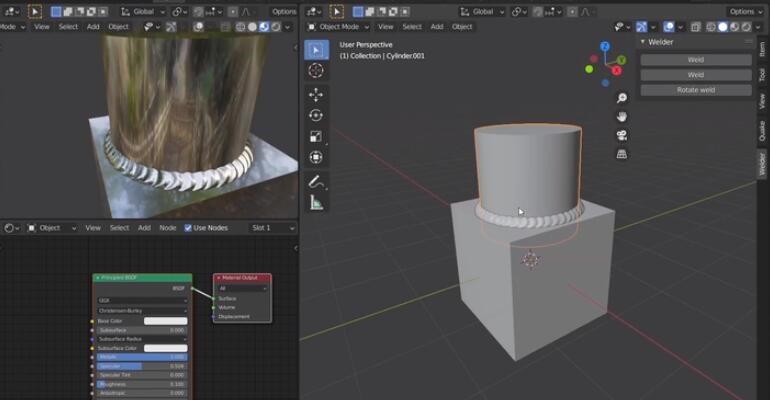
Task: Open object visibility filter in left viewport
Action: [151, 27]
